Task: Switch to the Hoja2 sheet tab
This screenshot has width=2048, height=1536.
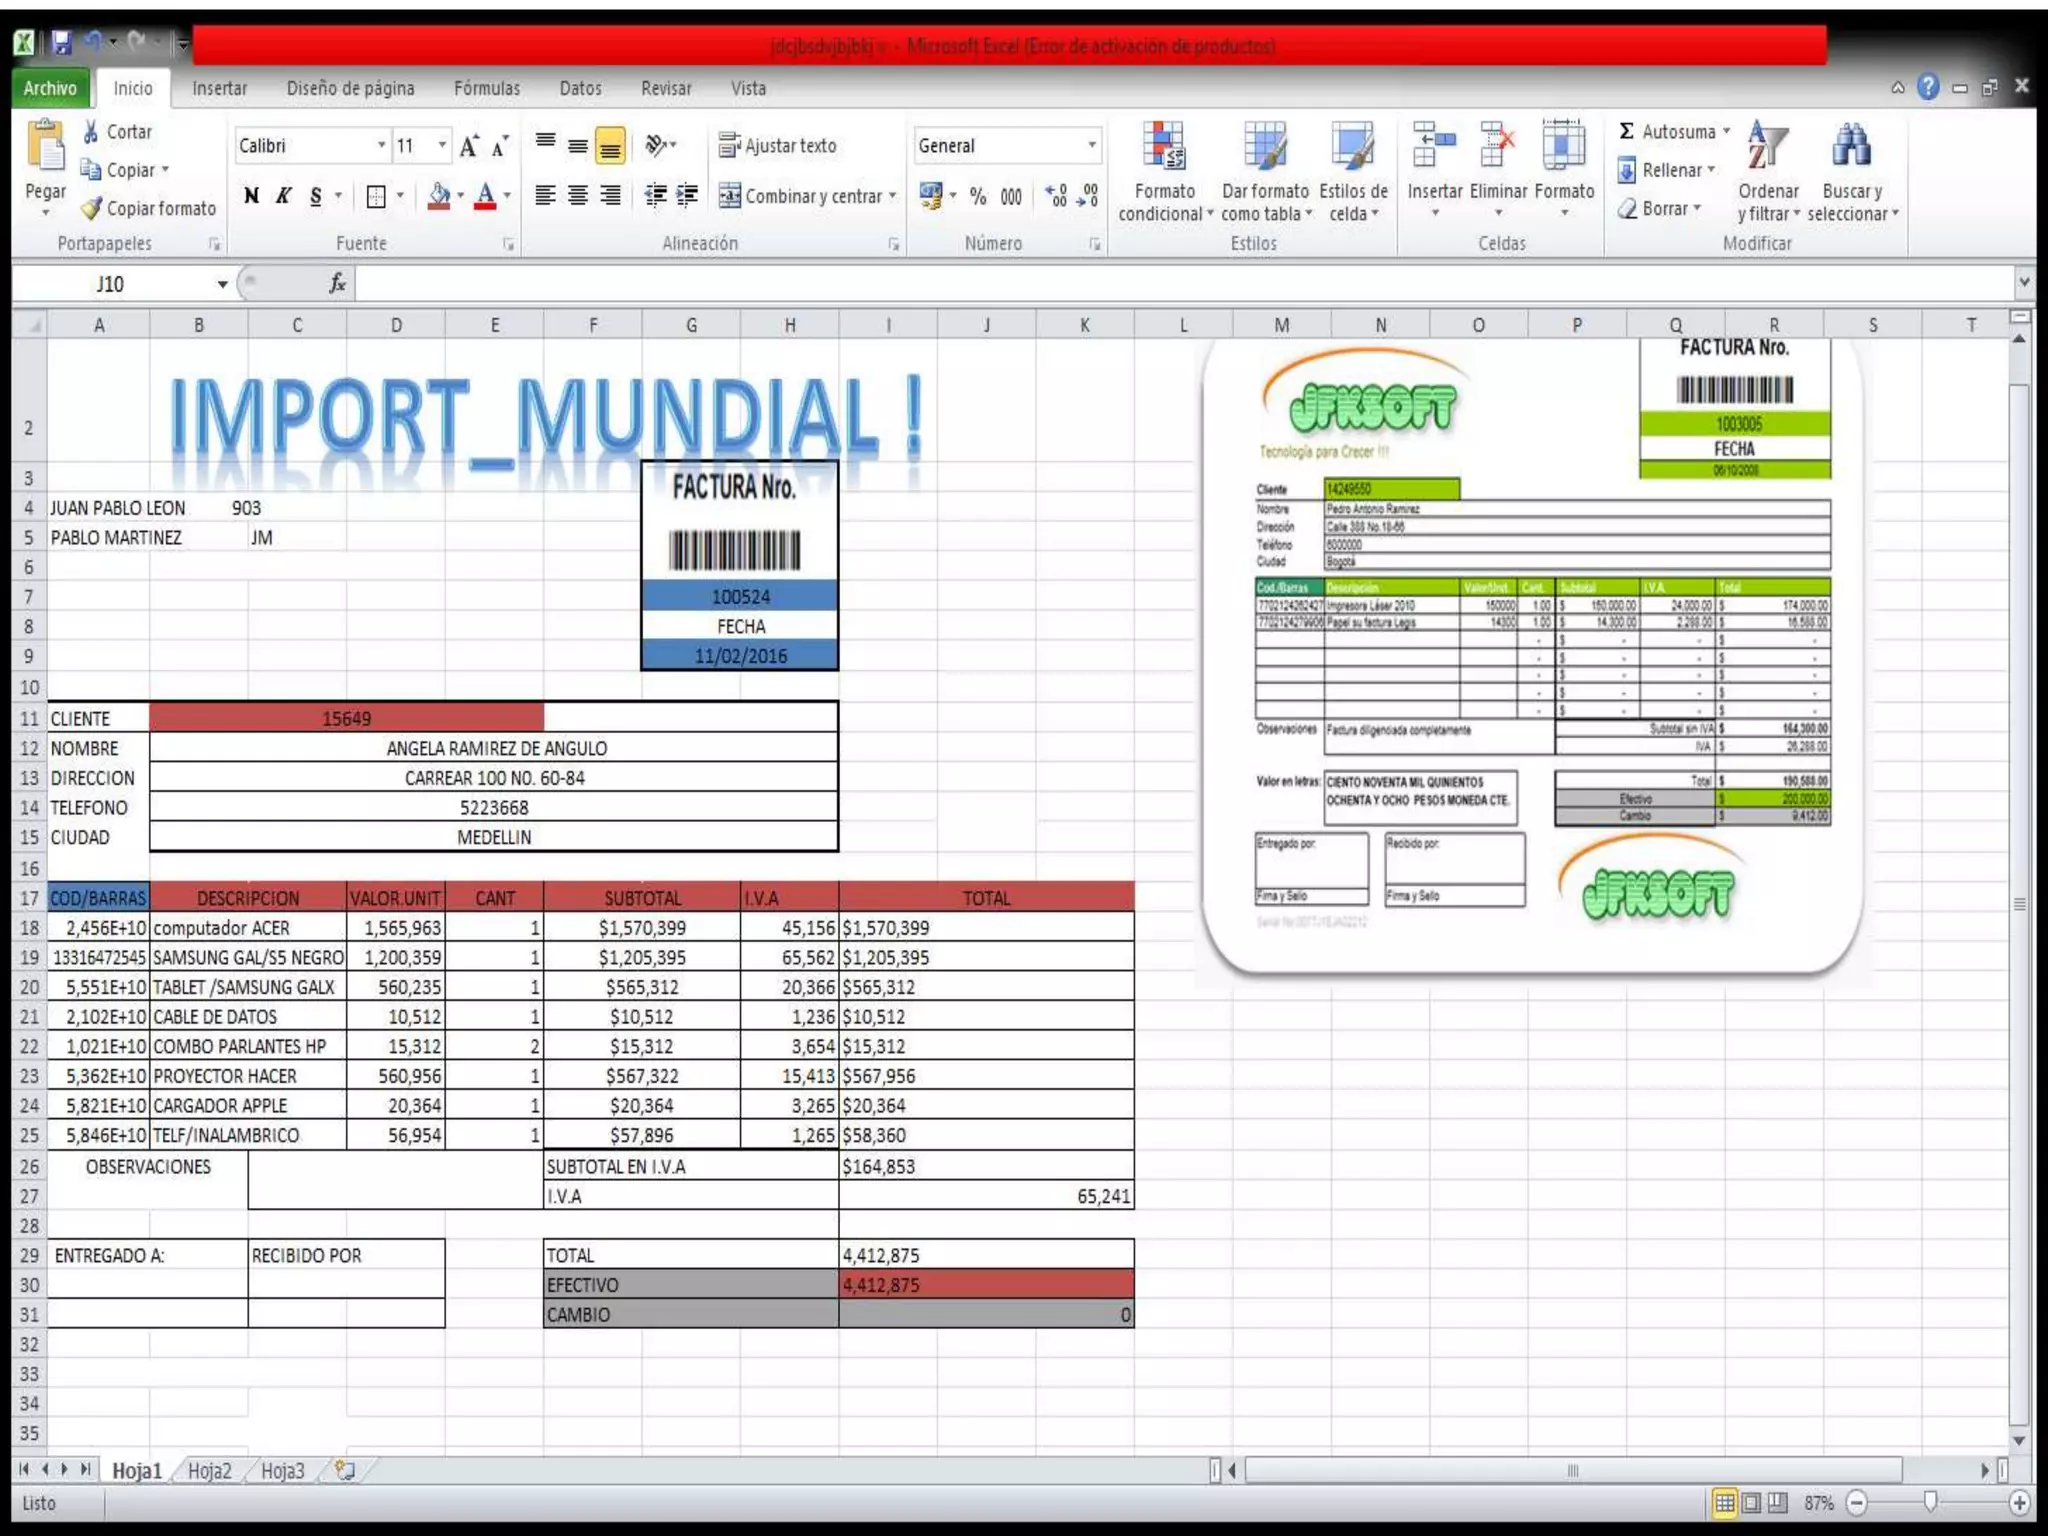Action: click(x=209, y=1470)
